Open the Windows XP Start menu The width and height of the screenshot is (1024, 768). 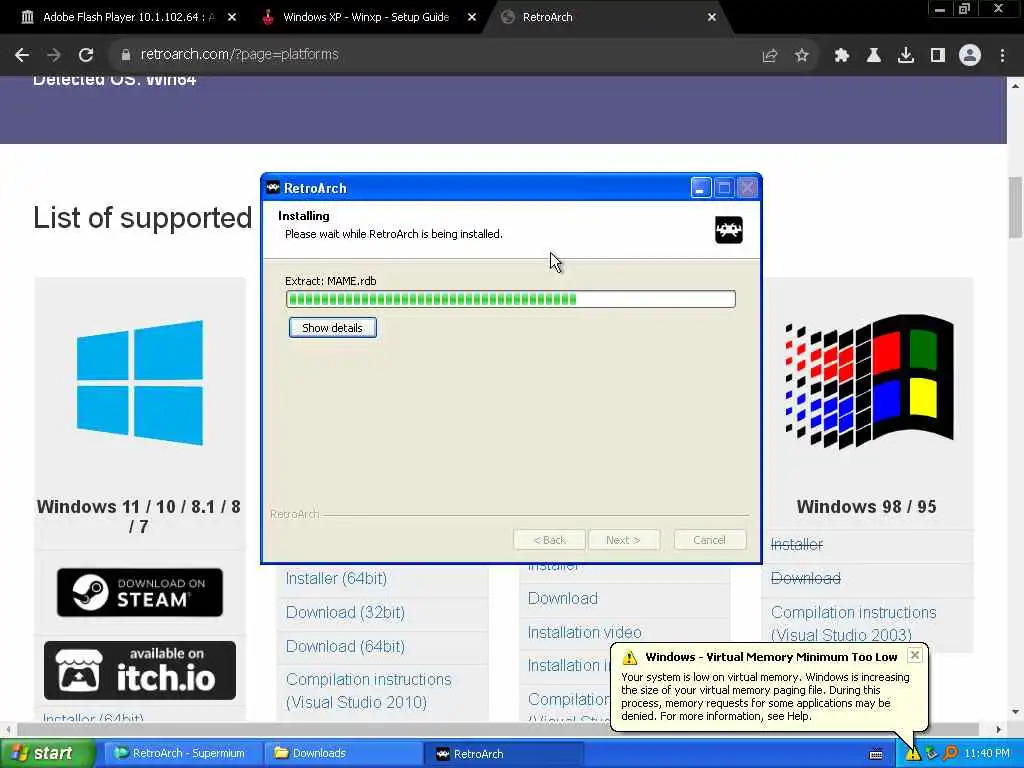click(x=47, y=753)
